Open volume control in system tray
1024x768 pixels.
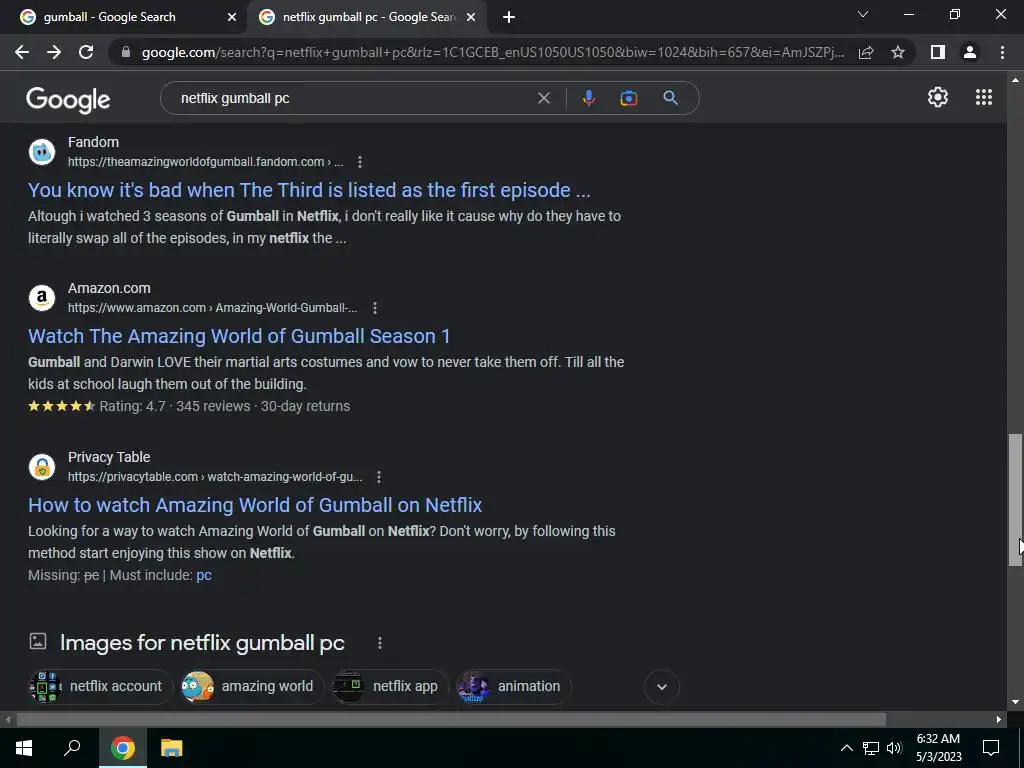pos(894,748)
